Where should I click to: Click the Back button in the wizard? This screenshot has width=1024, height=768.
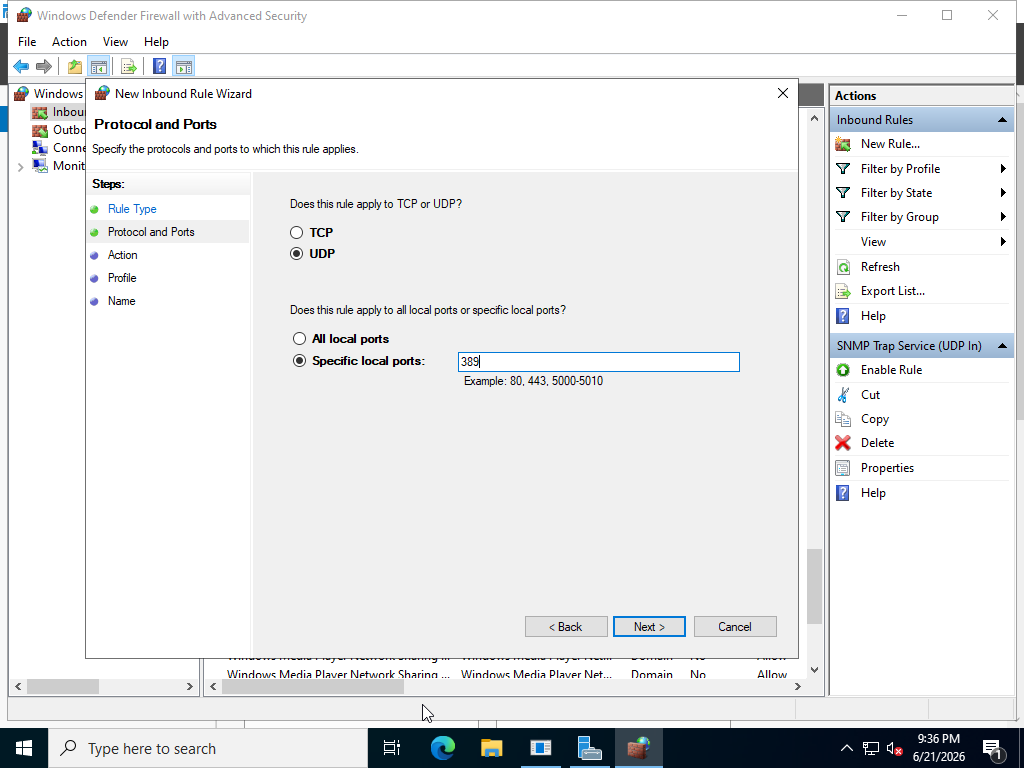pyautogui.click(x=566, y=627)
